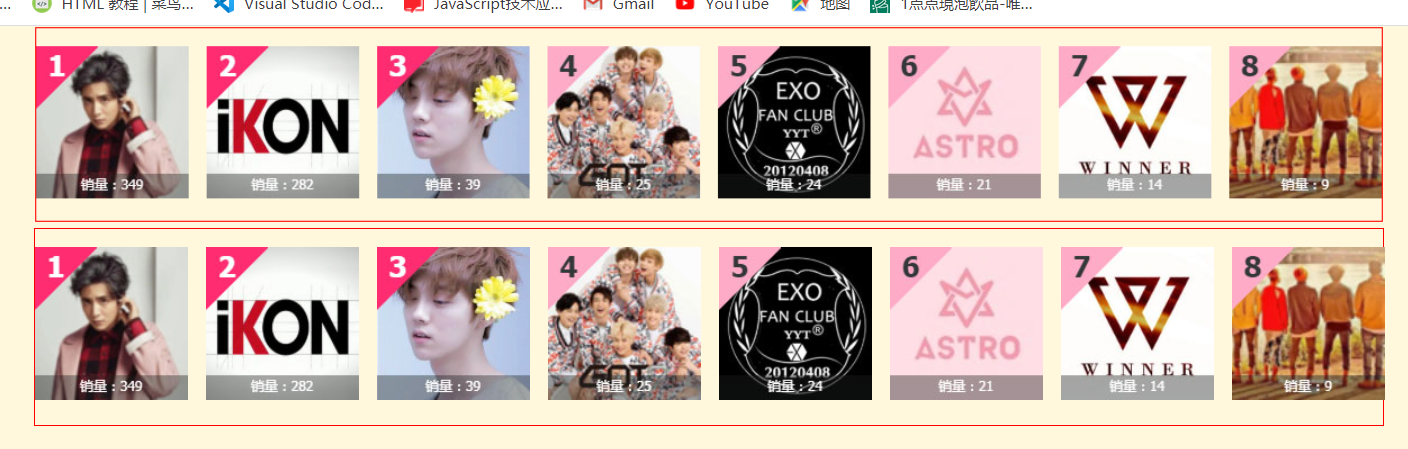
Task: Select top row EXO Fan Club thumbnail
Action: tap(794, 122)
